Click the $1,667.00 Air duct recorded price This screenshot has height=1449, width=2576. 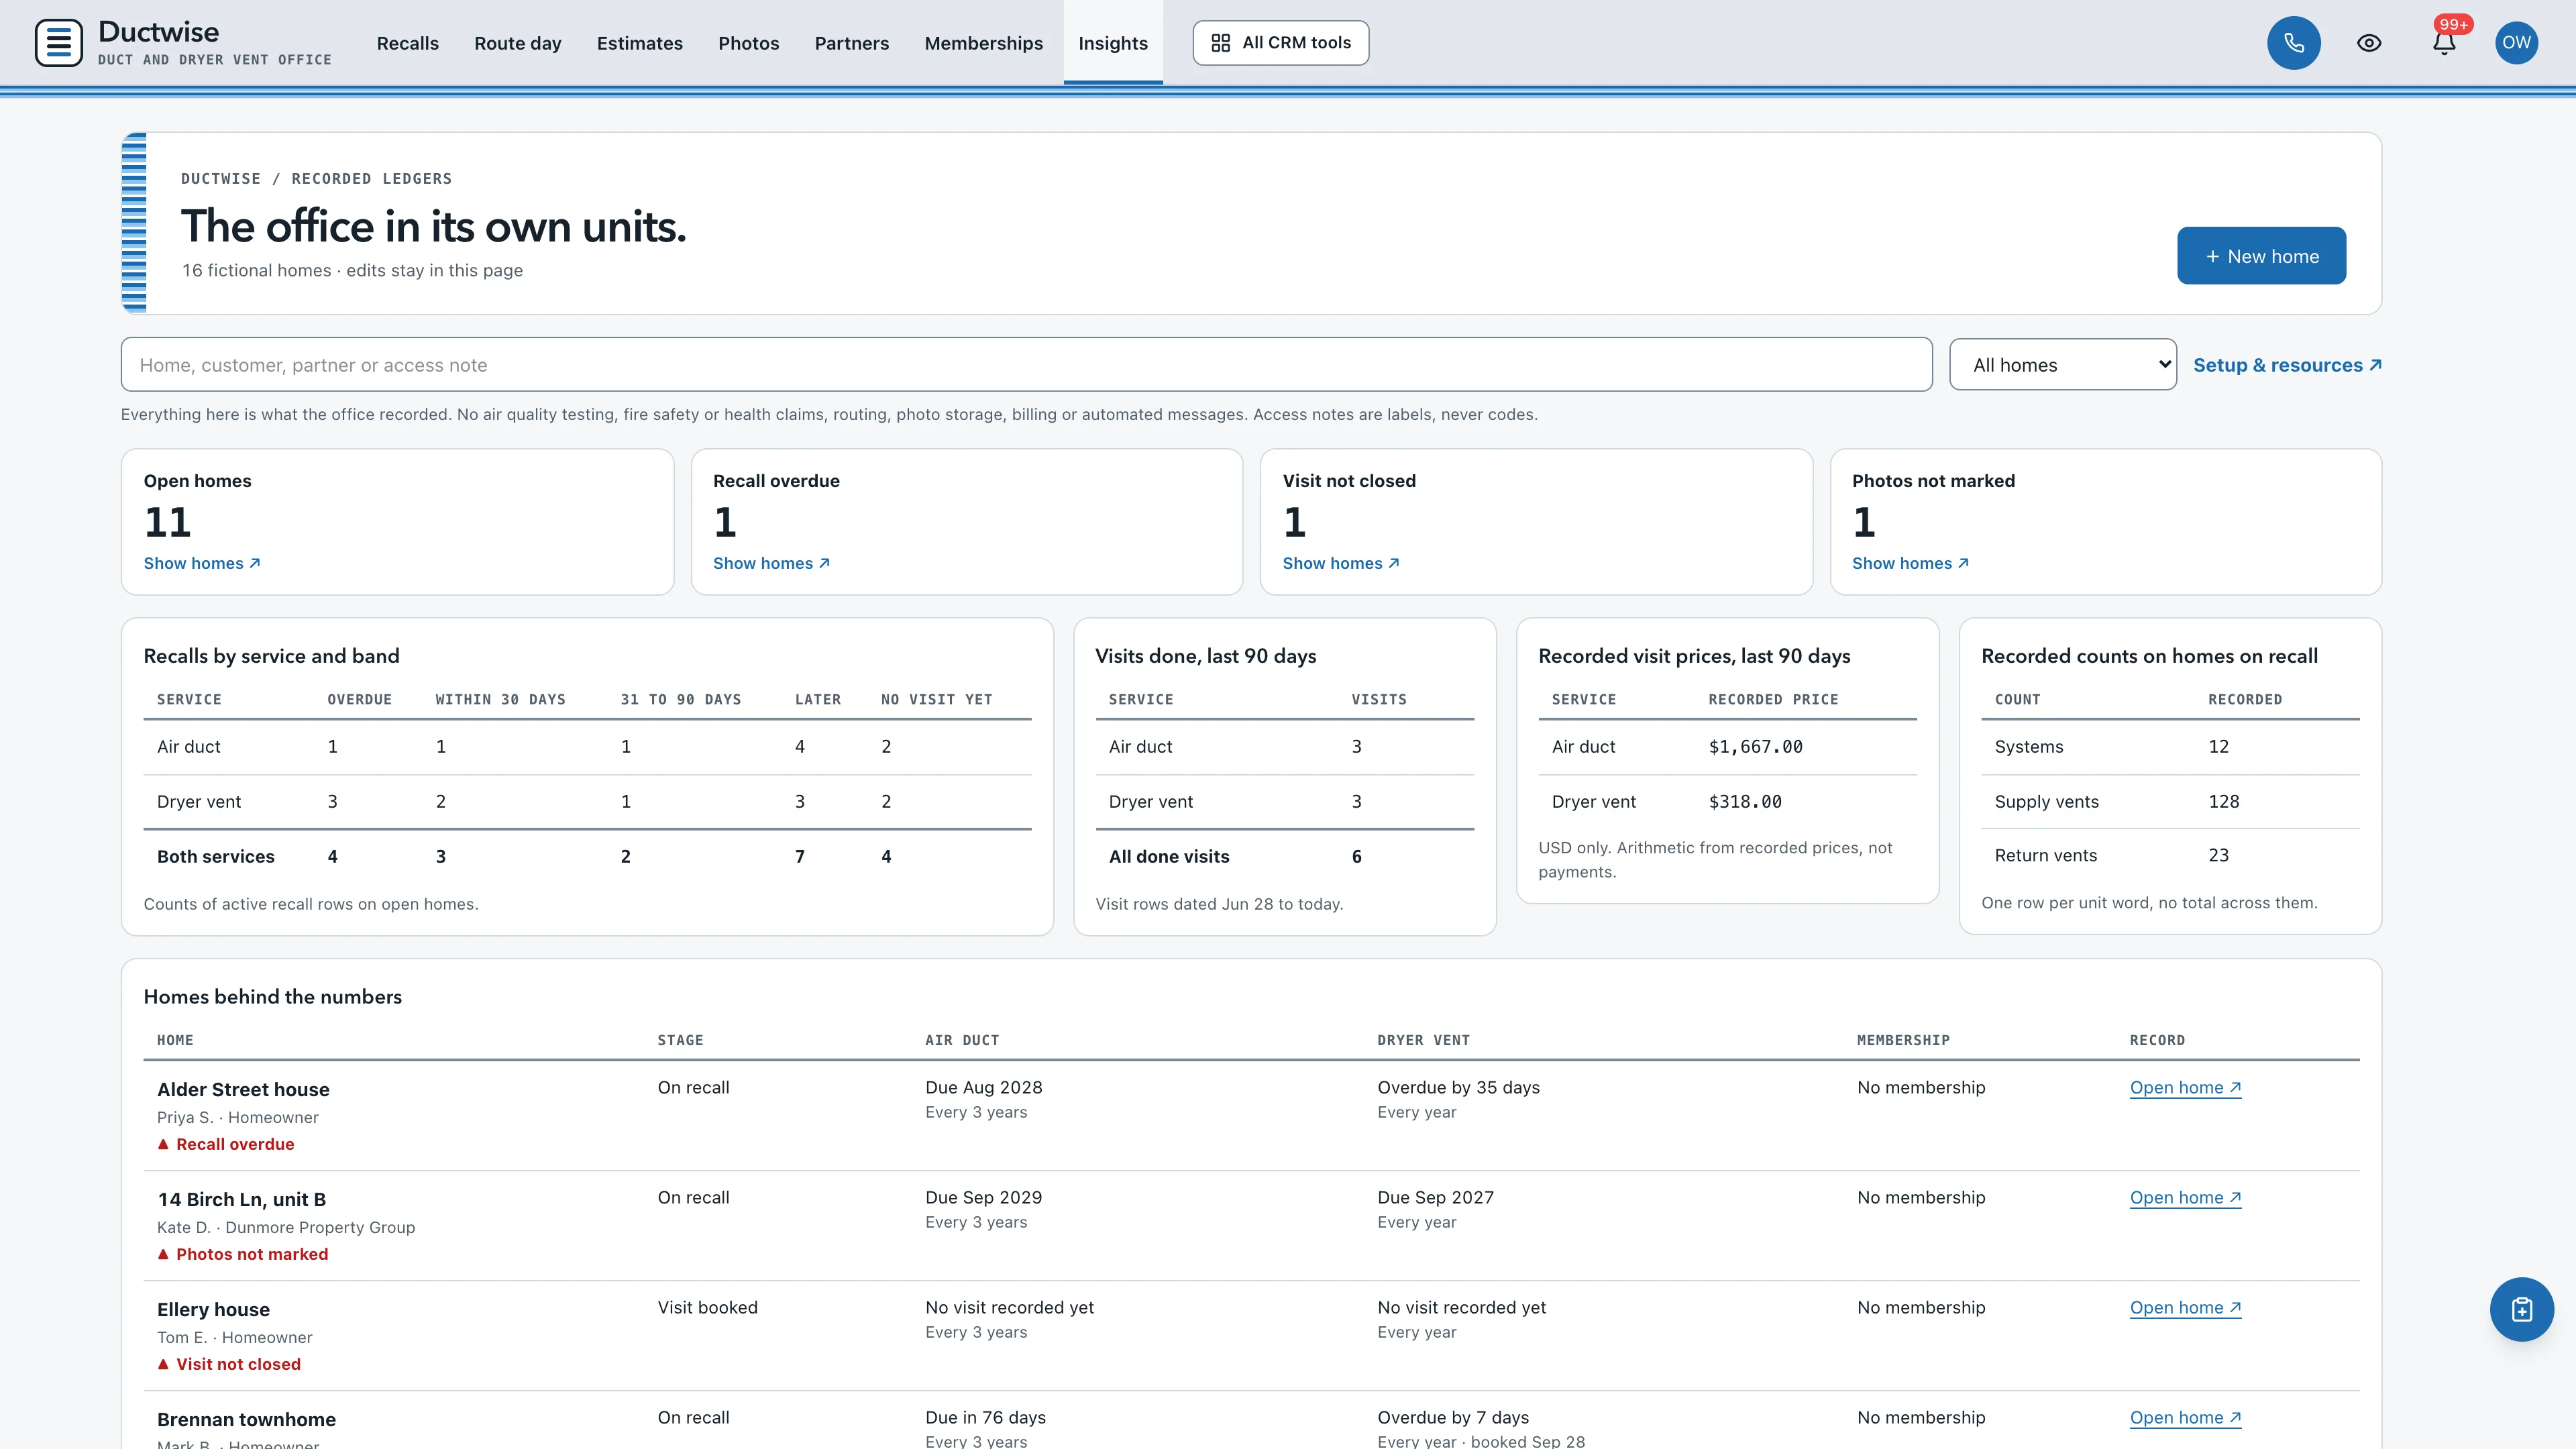(x=1755, y=746)
